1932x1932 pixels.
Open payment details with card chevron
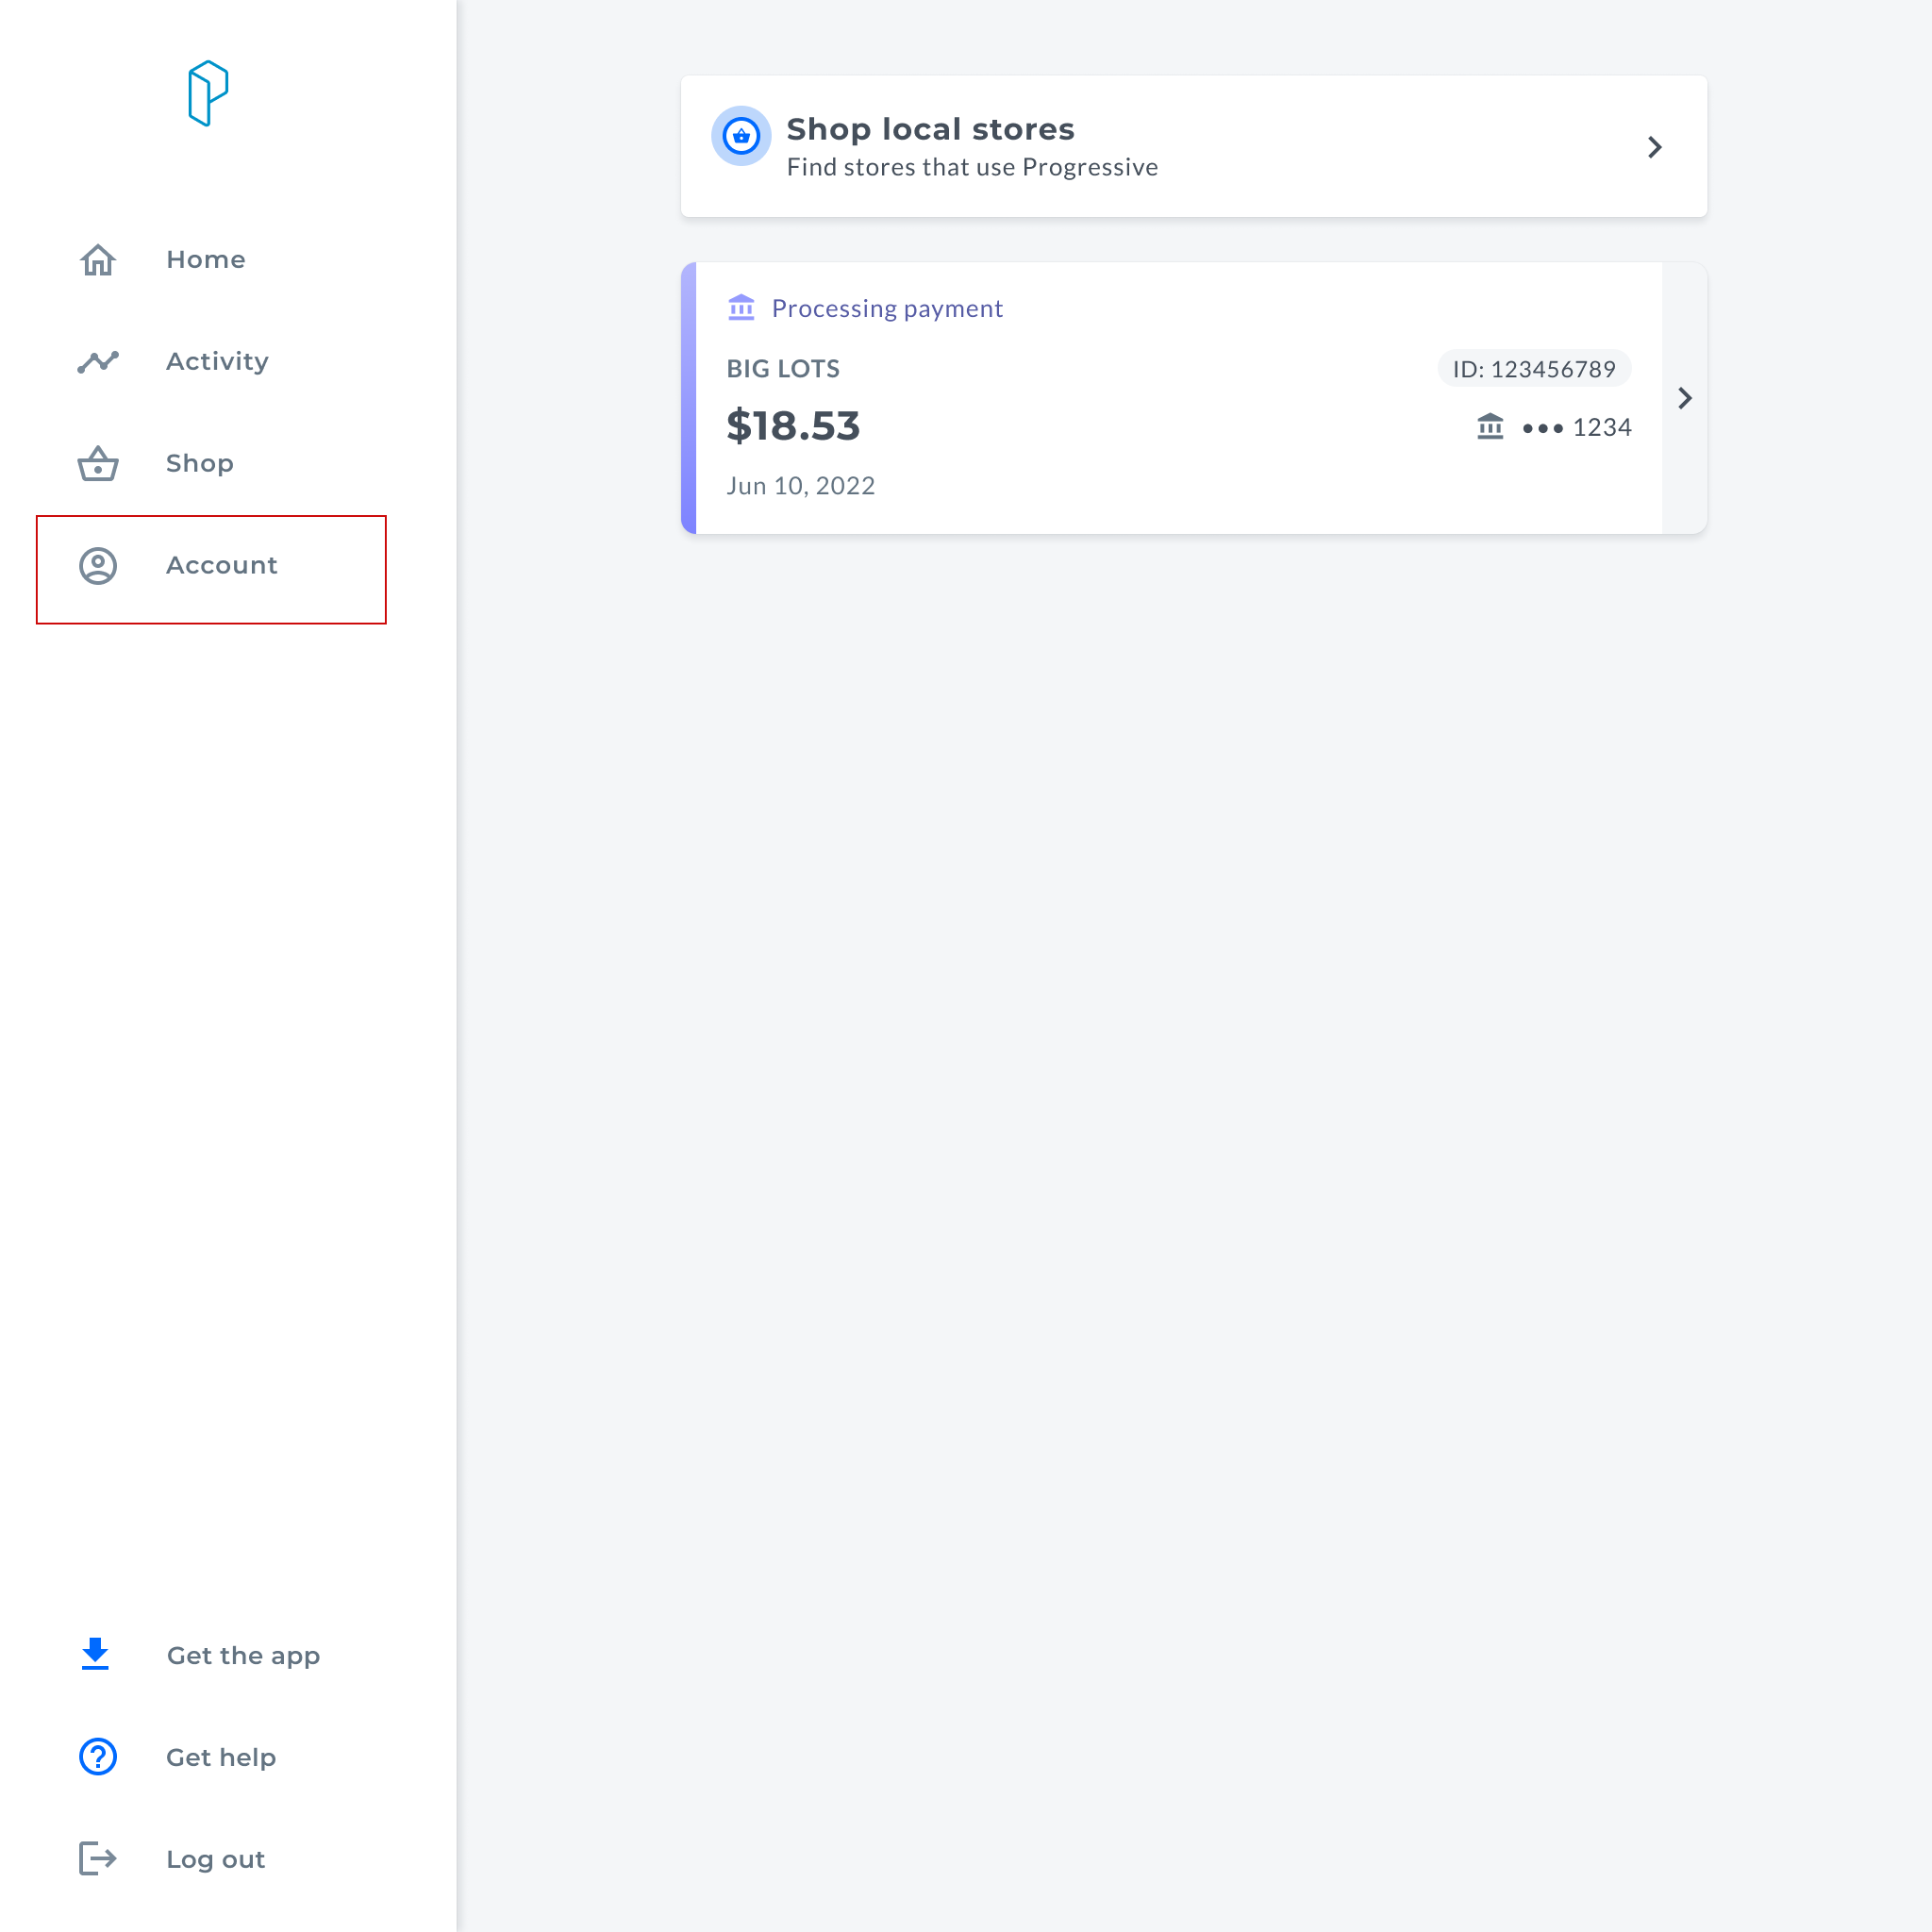[1685, 398]
